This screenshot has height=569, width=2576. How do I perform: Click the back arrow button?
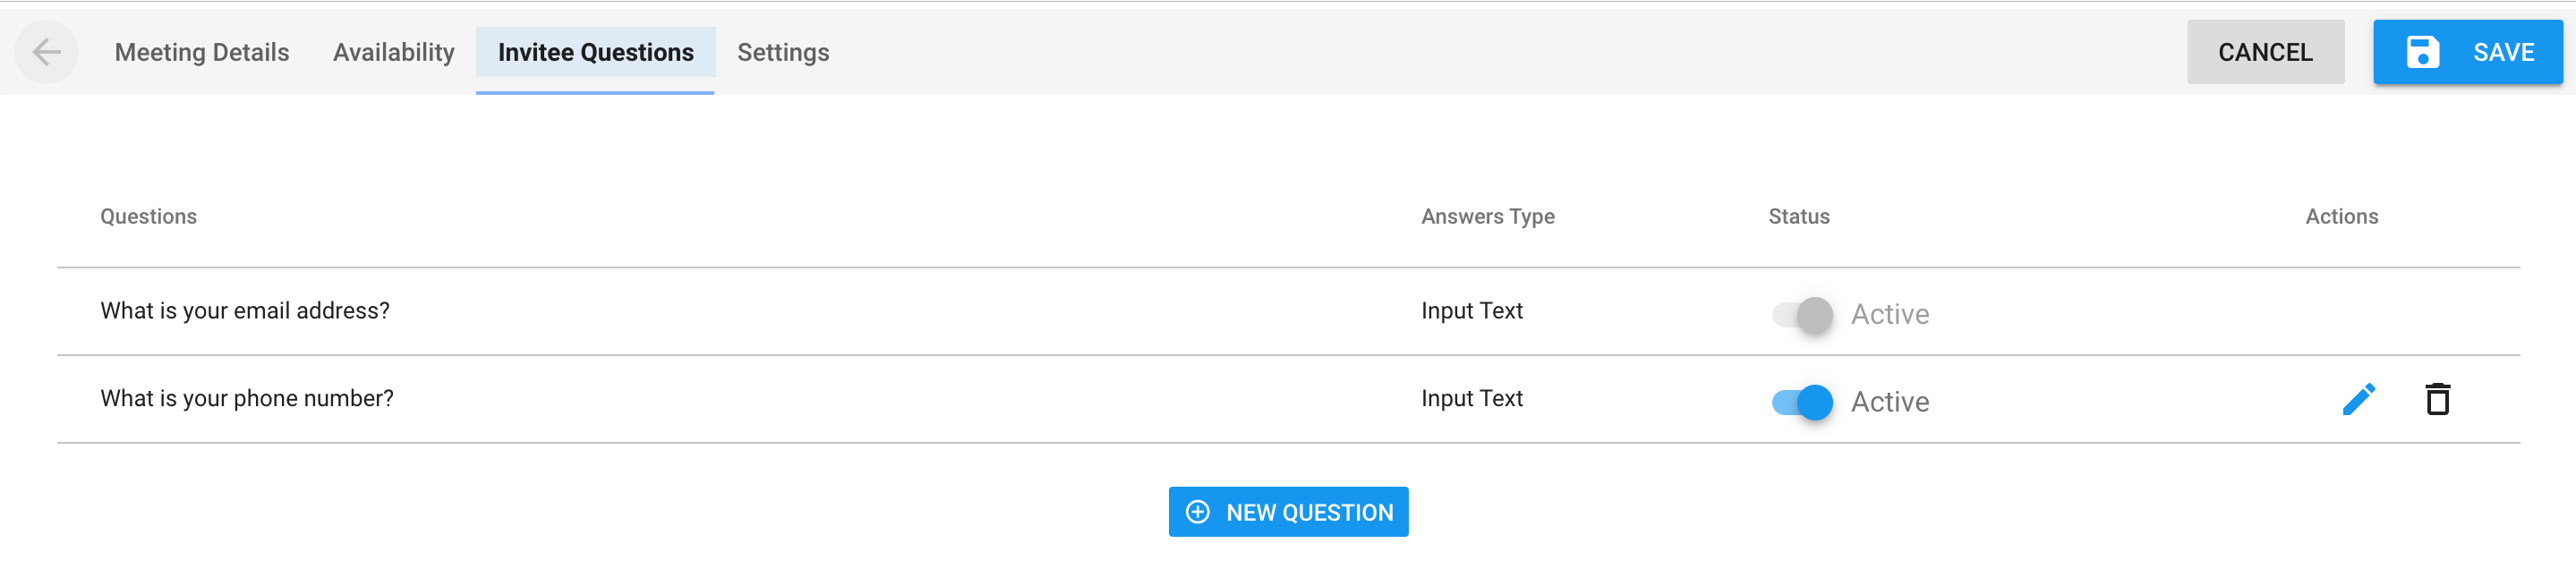(47, 52)
